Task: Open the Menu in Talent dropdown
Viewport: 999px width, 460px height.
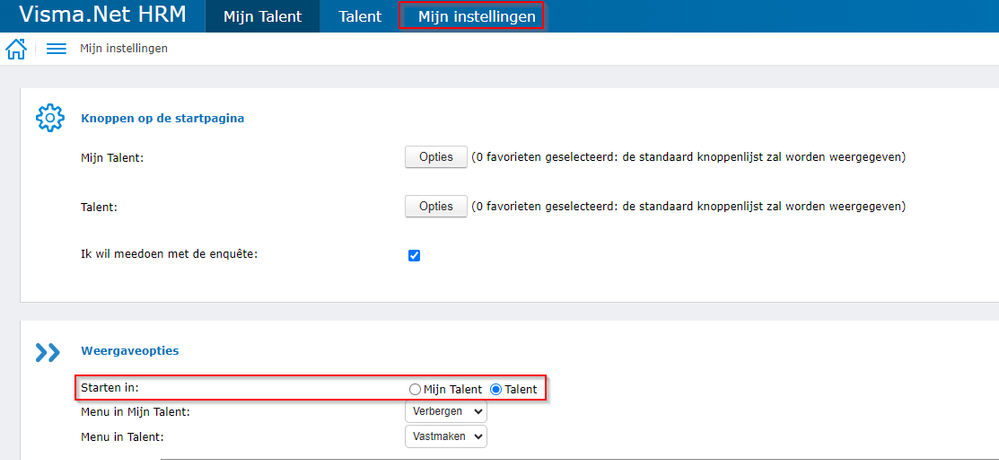Action: point(446,436)
